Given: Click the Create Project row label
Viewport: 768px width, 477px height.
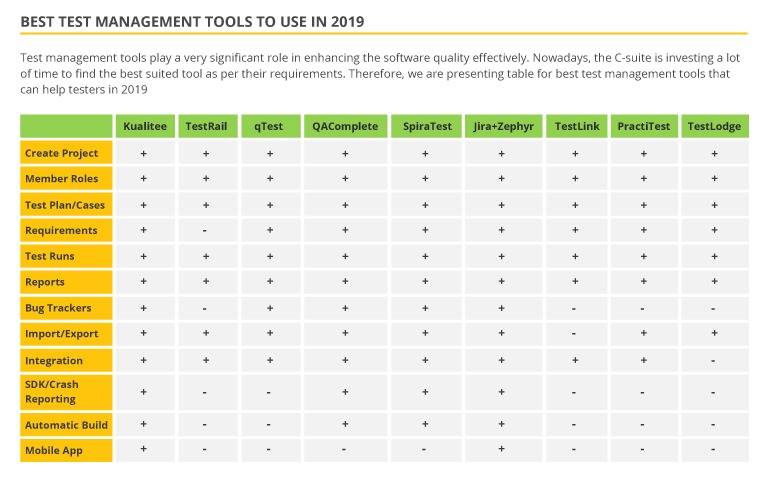Looking at the screenshot, I should tap(66, 153).
